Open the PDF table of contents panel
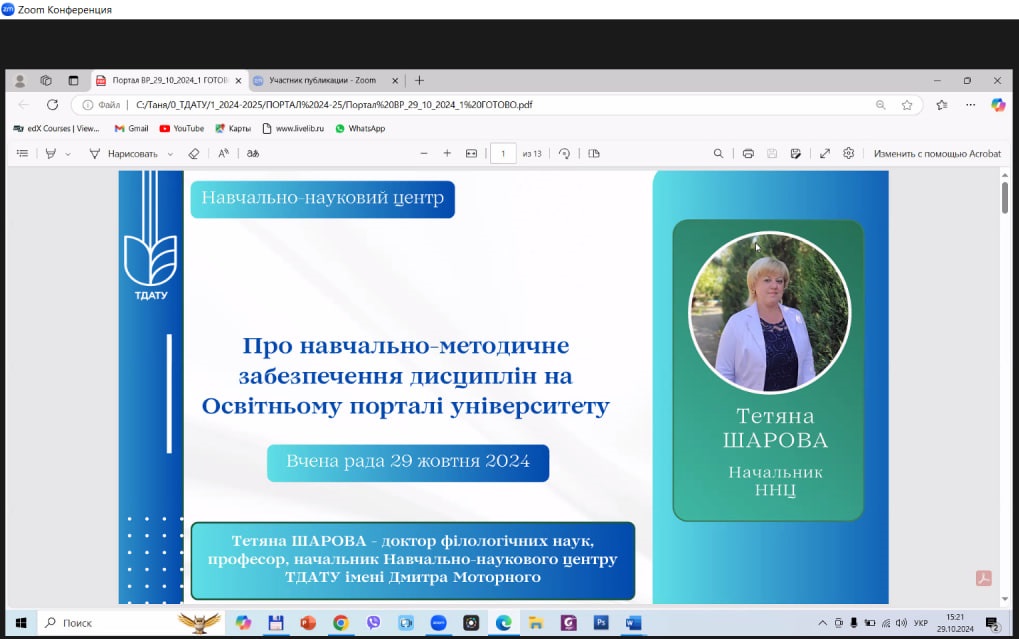The height and width of the screenshot is (639, 1019). pos(22,154)
